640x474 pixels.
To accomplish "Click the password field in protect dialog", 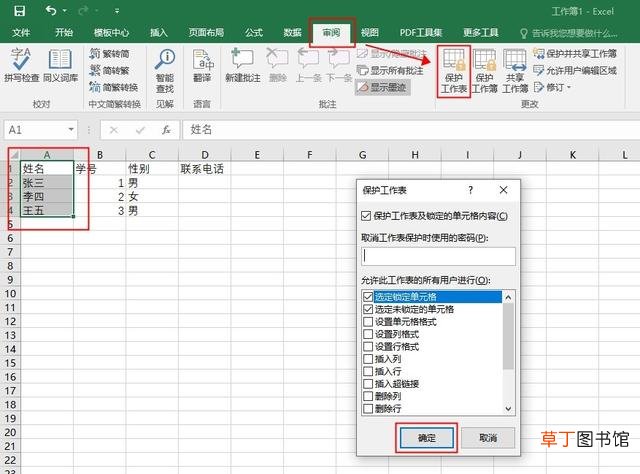I will pos(438,256).
